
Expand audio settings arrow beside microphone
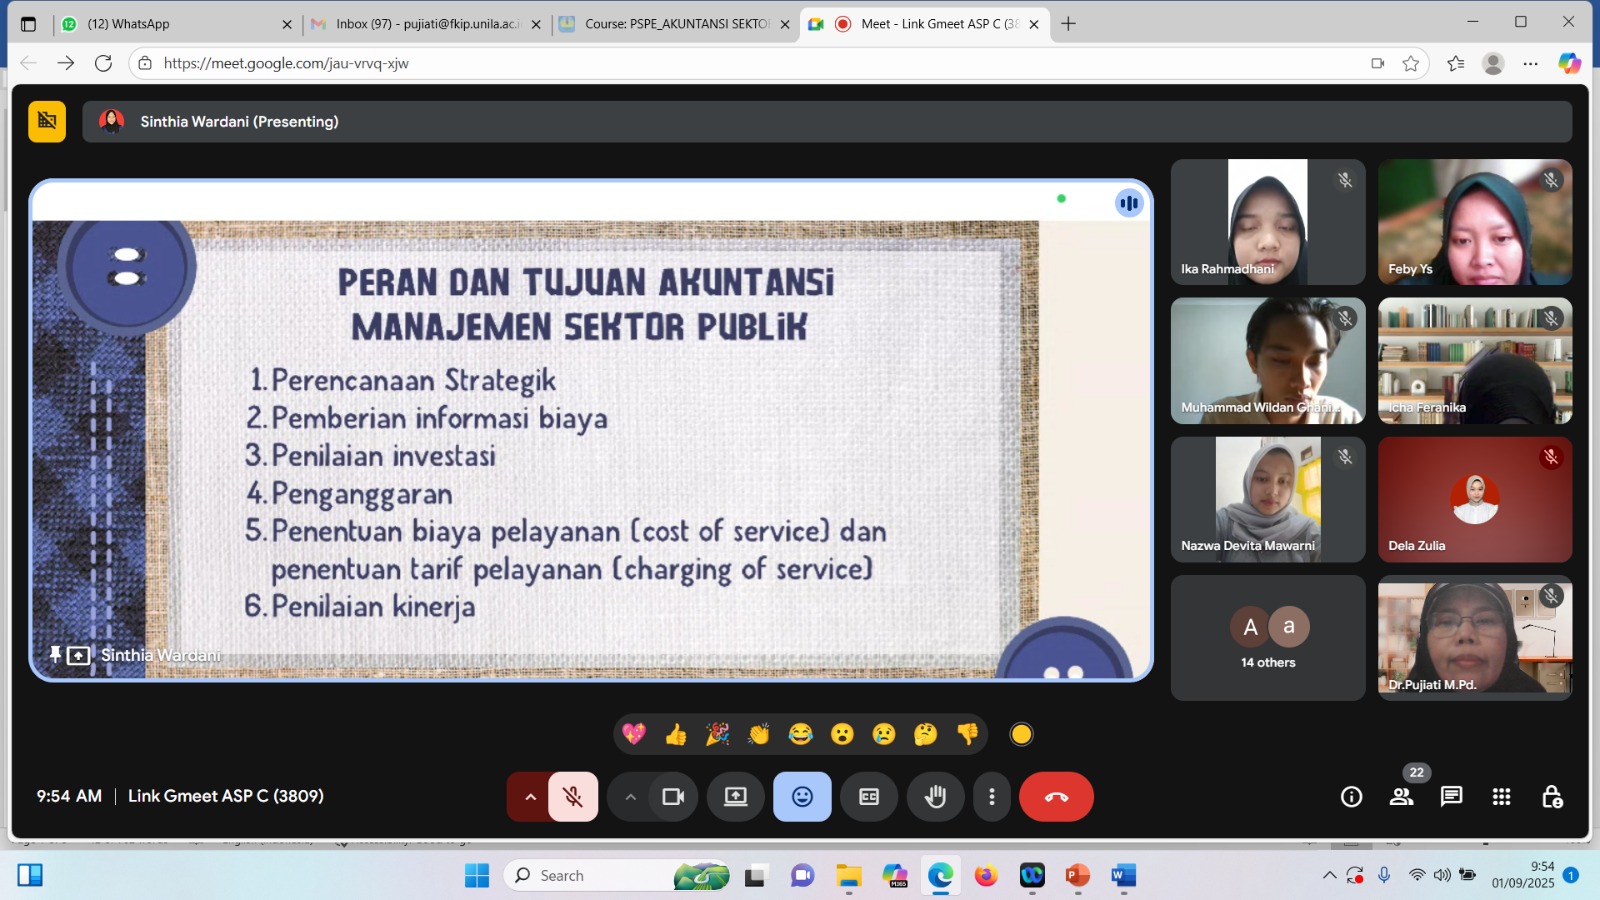pos(530,797)
